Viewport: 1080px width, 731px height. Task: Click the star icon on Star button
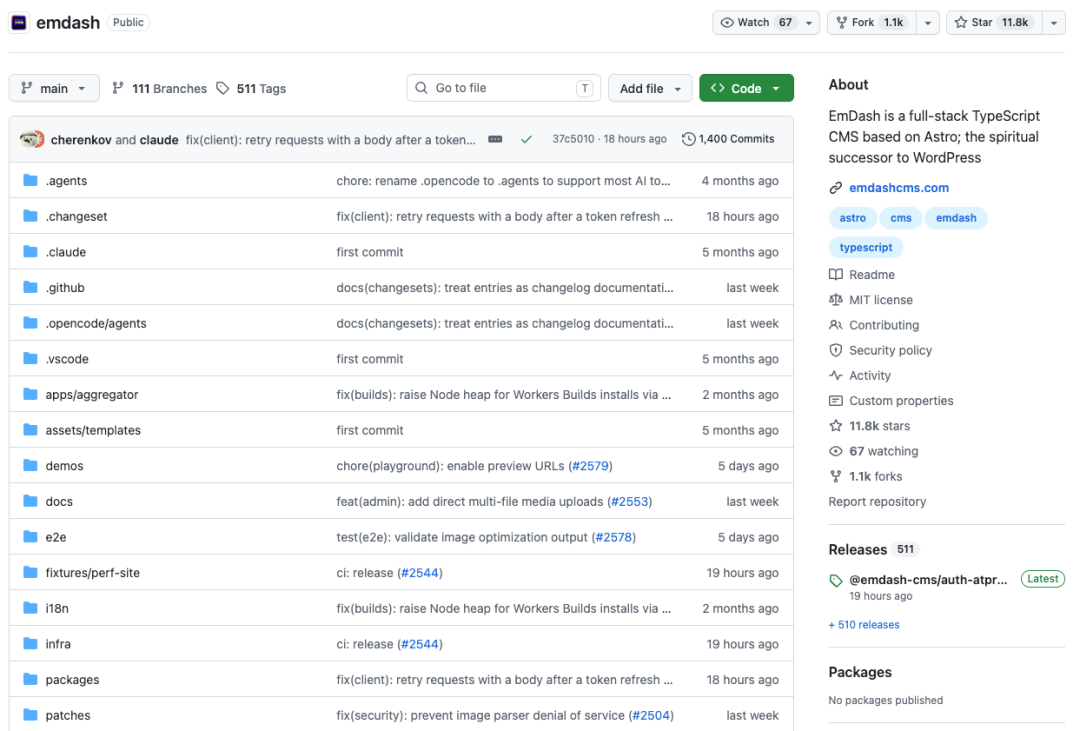tap(961, 23)
